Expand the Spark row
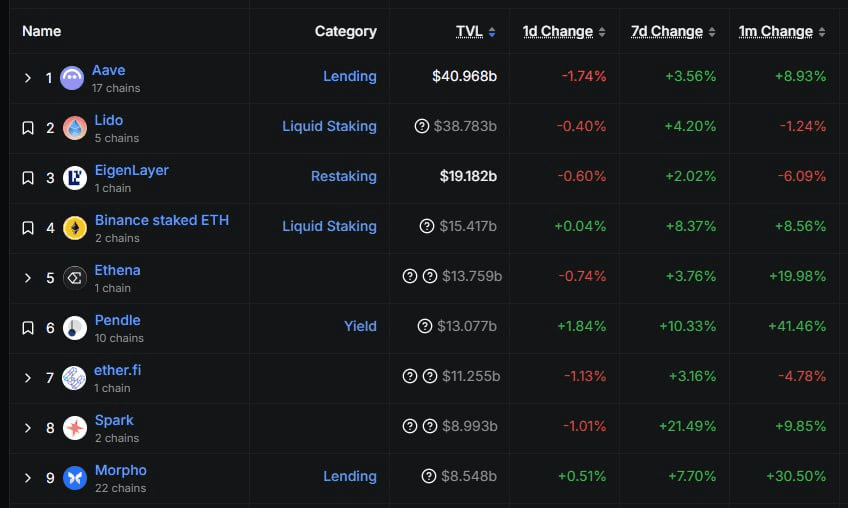 coord(28,428)
